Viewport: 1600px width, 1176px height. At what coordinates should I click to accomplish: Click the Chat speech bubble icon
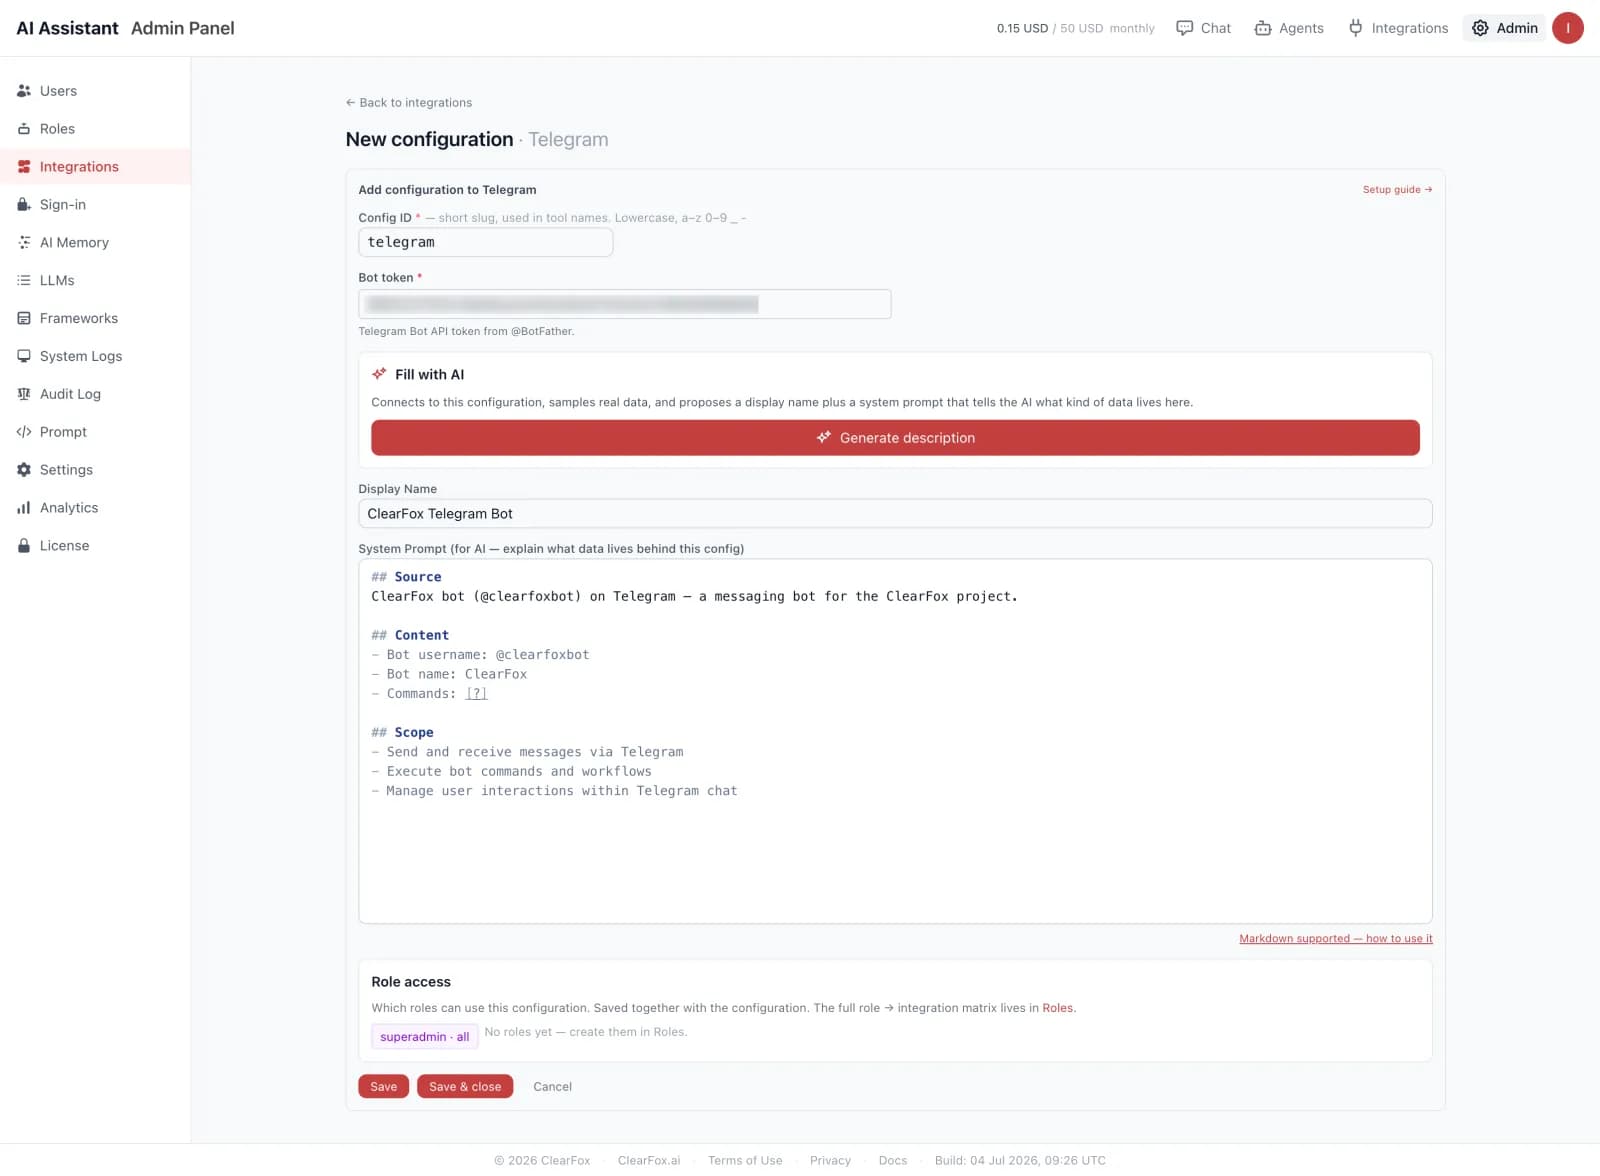click(x=1184, y=28)
